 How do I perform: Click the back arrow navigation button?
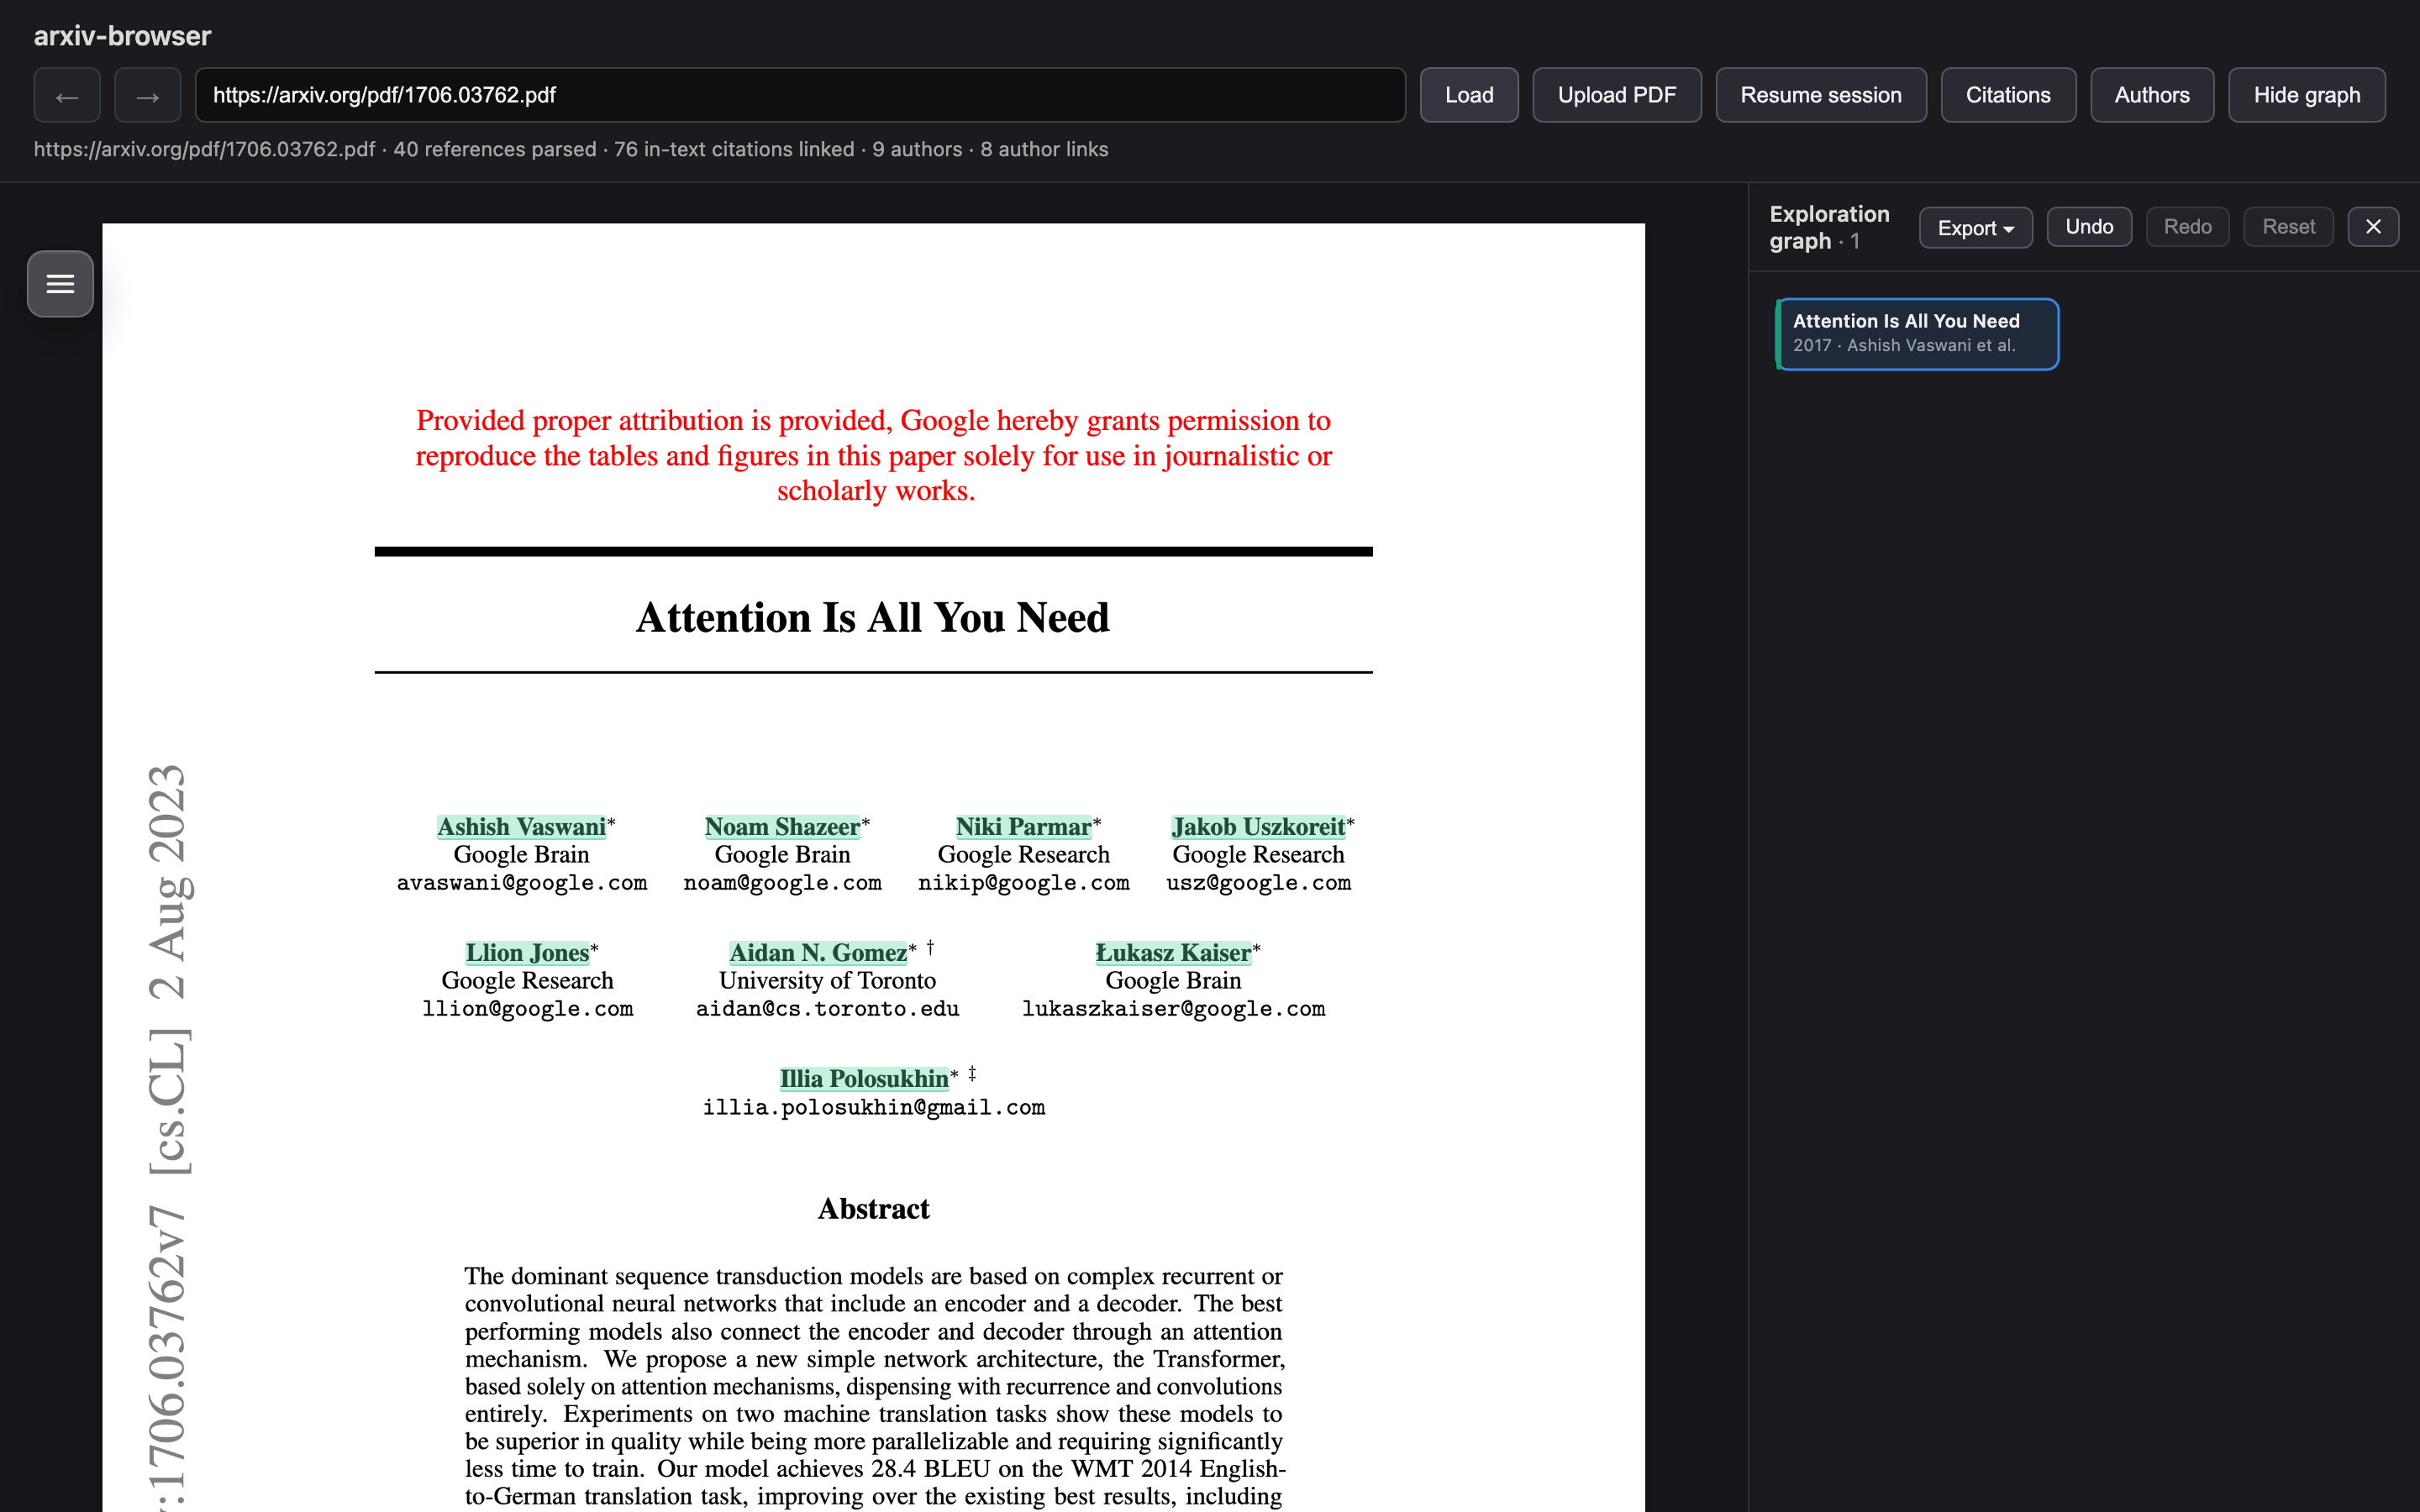click(67, 95)
